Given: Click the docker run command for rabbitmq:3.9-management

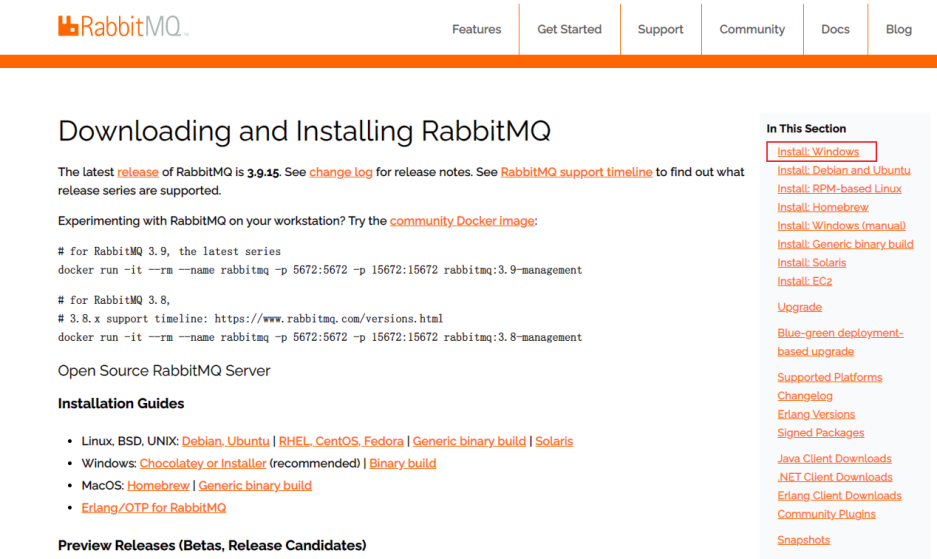Looking at the screenshot, I should click(320, 270).
